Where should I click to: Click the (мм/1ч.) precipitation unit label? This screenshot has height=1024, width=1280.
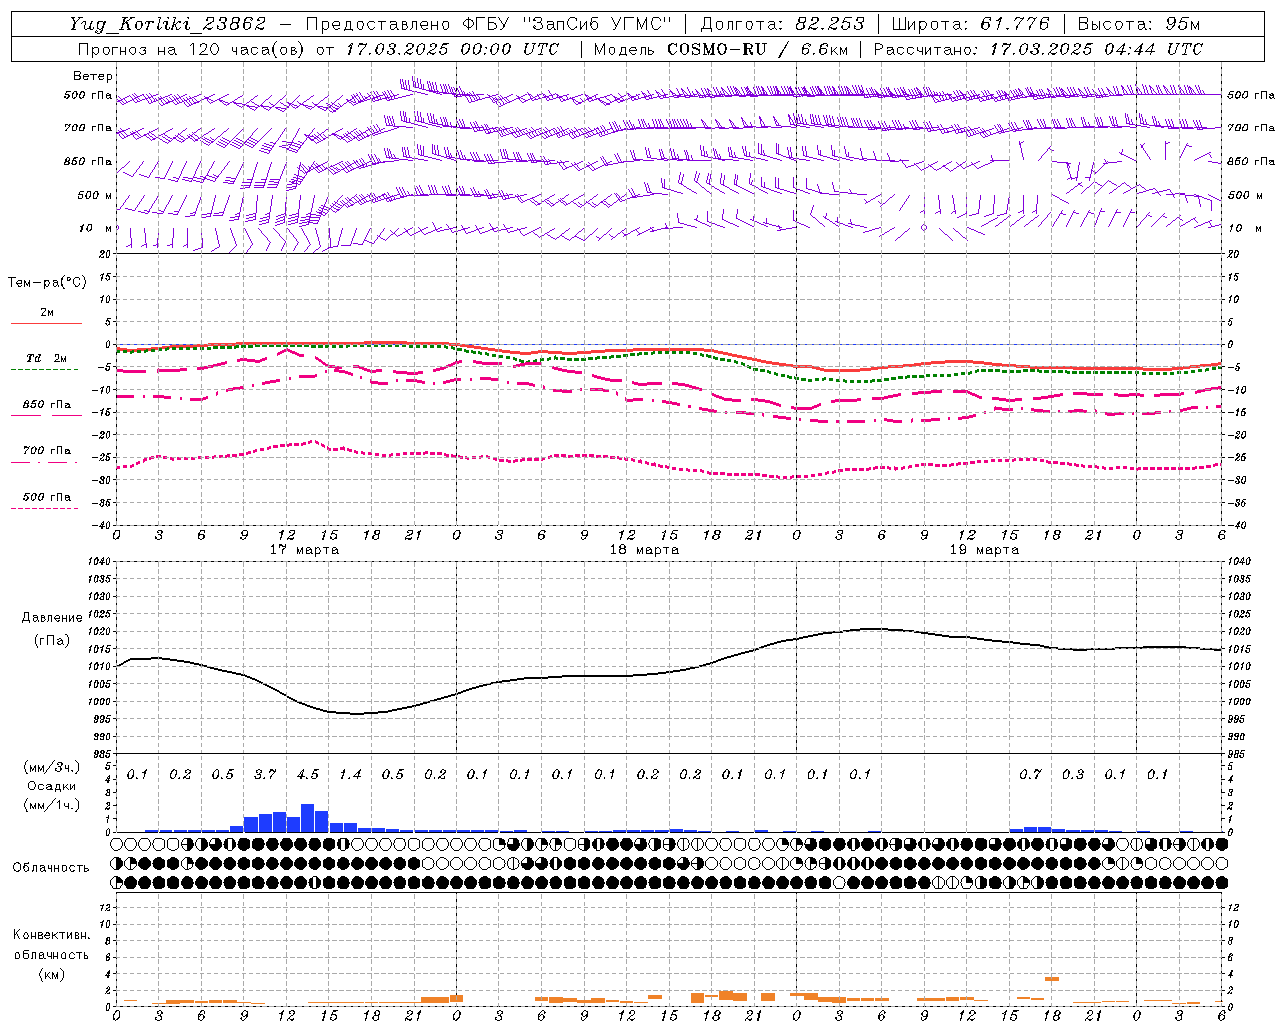click(51, 805)
